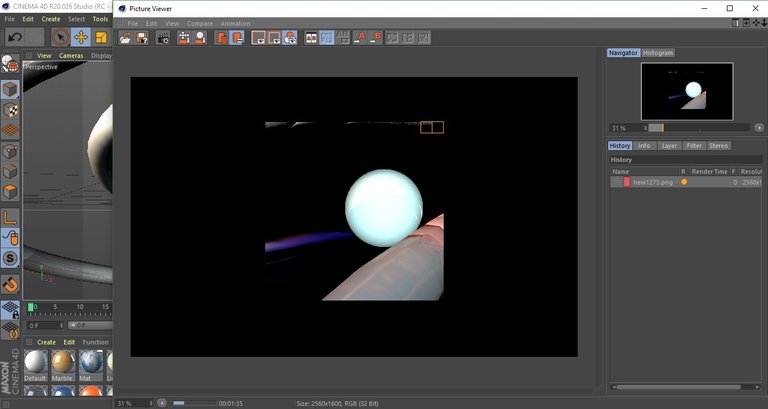This screenshot has height=409, width=768.
Task: Enable the AB compare icon
Action: tap(311, 38)
